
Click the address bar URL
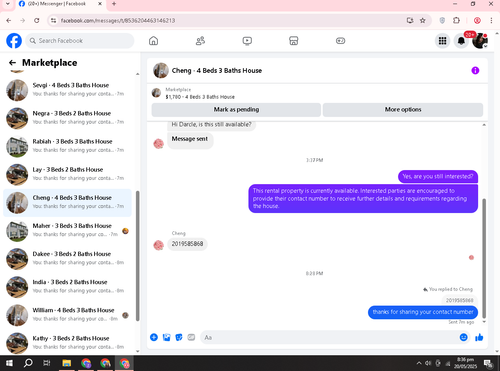click(x=117, y=20)
